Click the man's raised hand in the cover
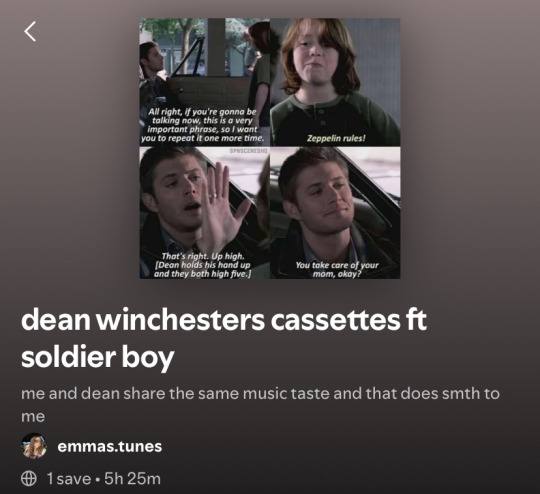 pyautogui.click(x=223, y=208)
